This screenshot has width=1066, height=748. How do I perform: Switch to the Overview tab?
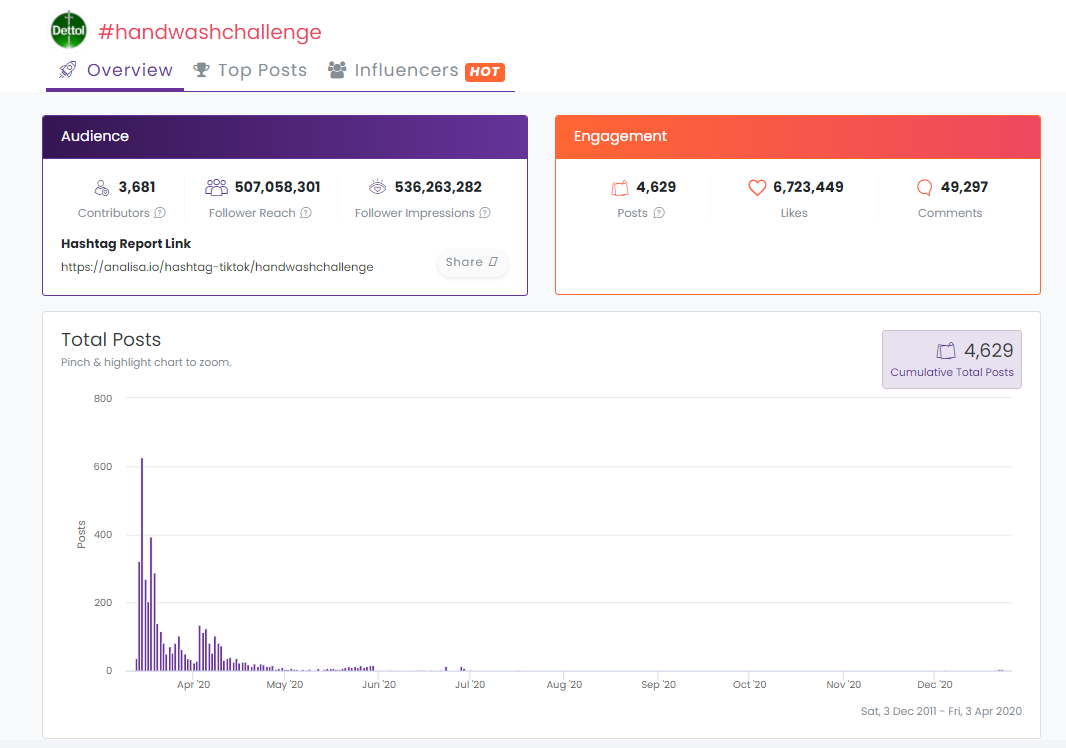coord(115,70)
